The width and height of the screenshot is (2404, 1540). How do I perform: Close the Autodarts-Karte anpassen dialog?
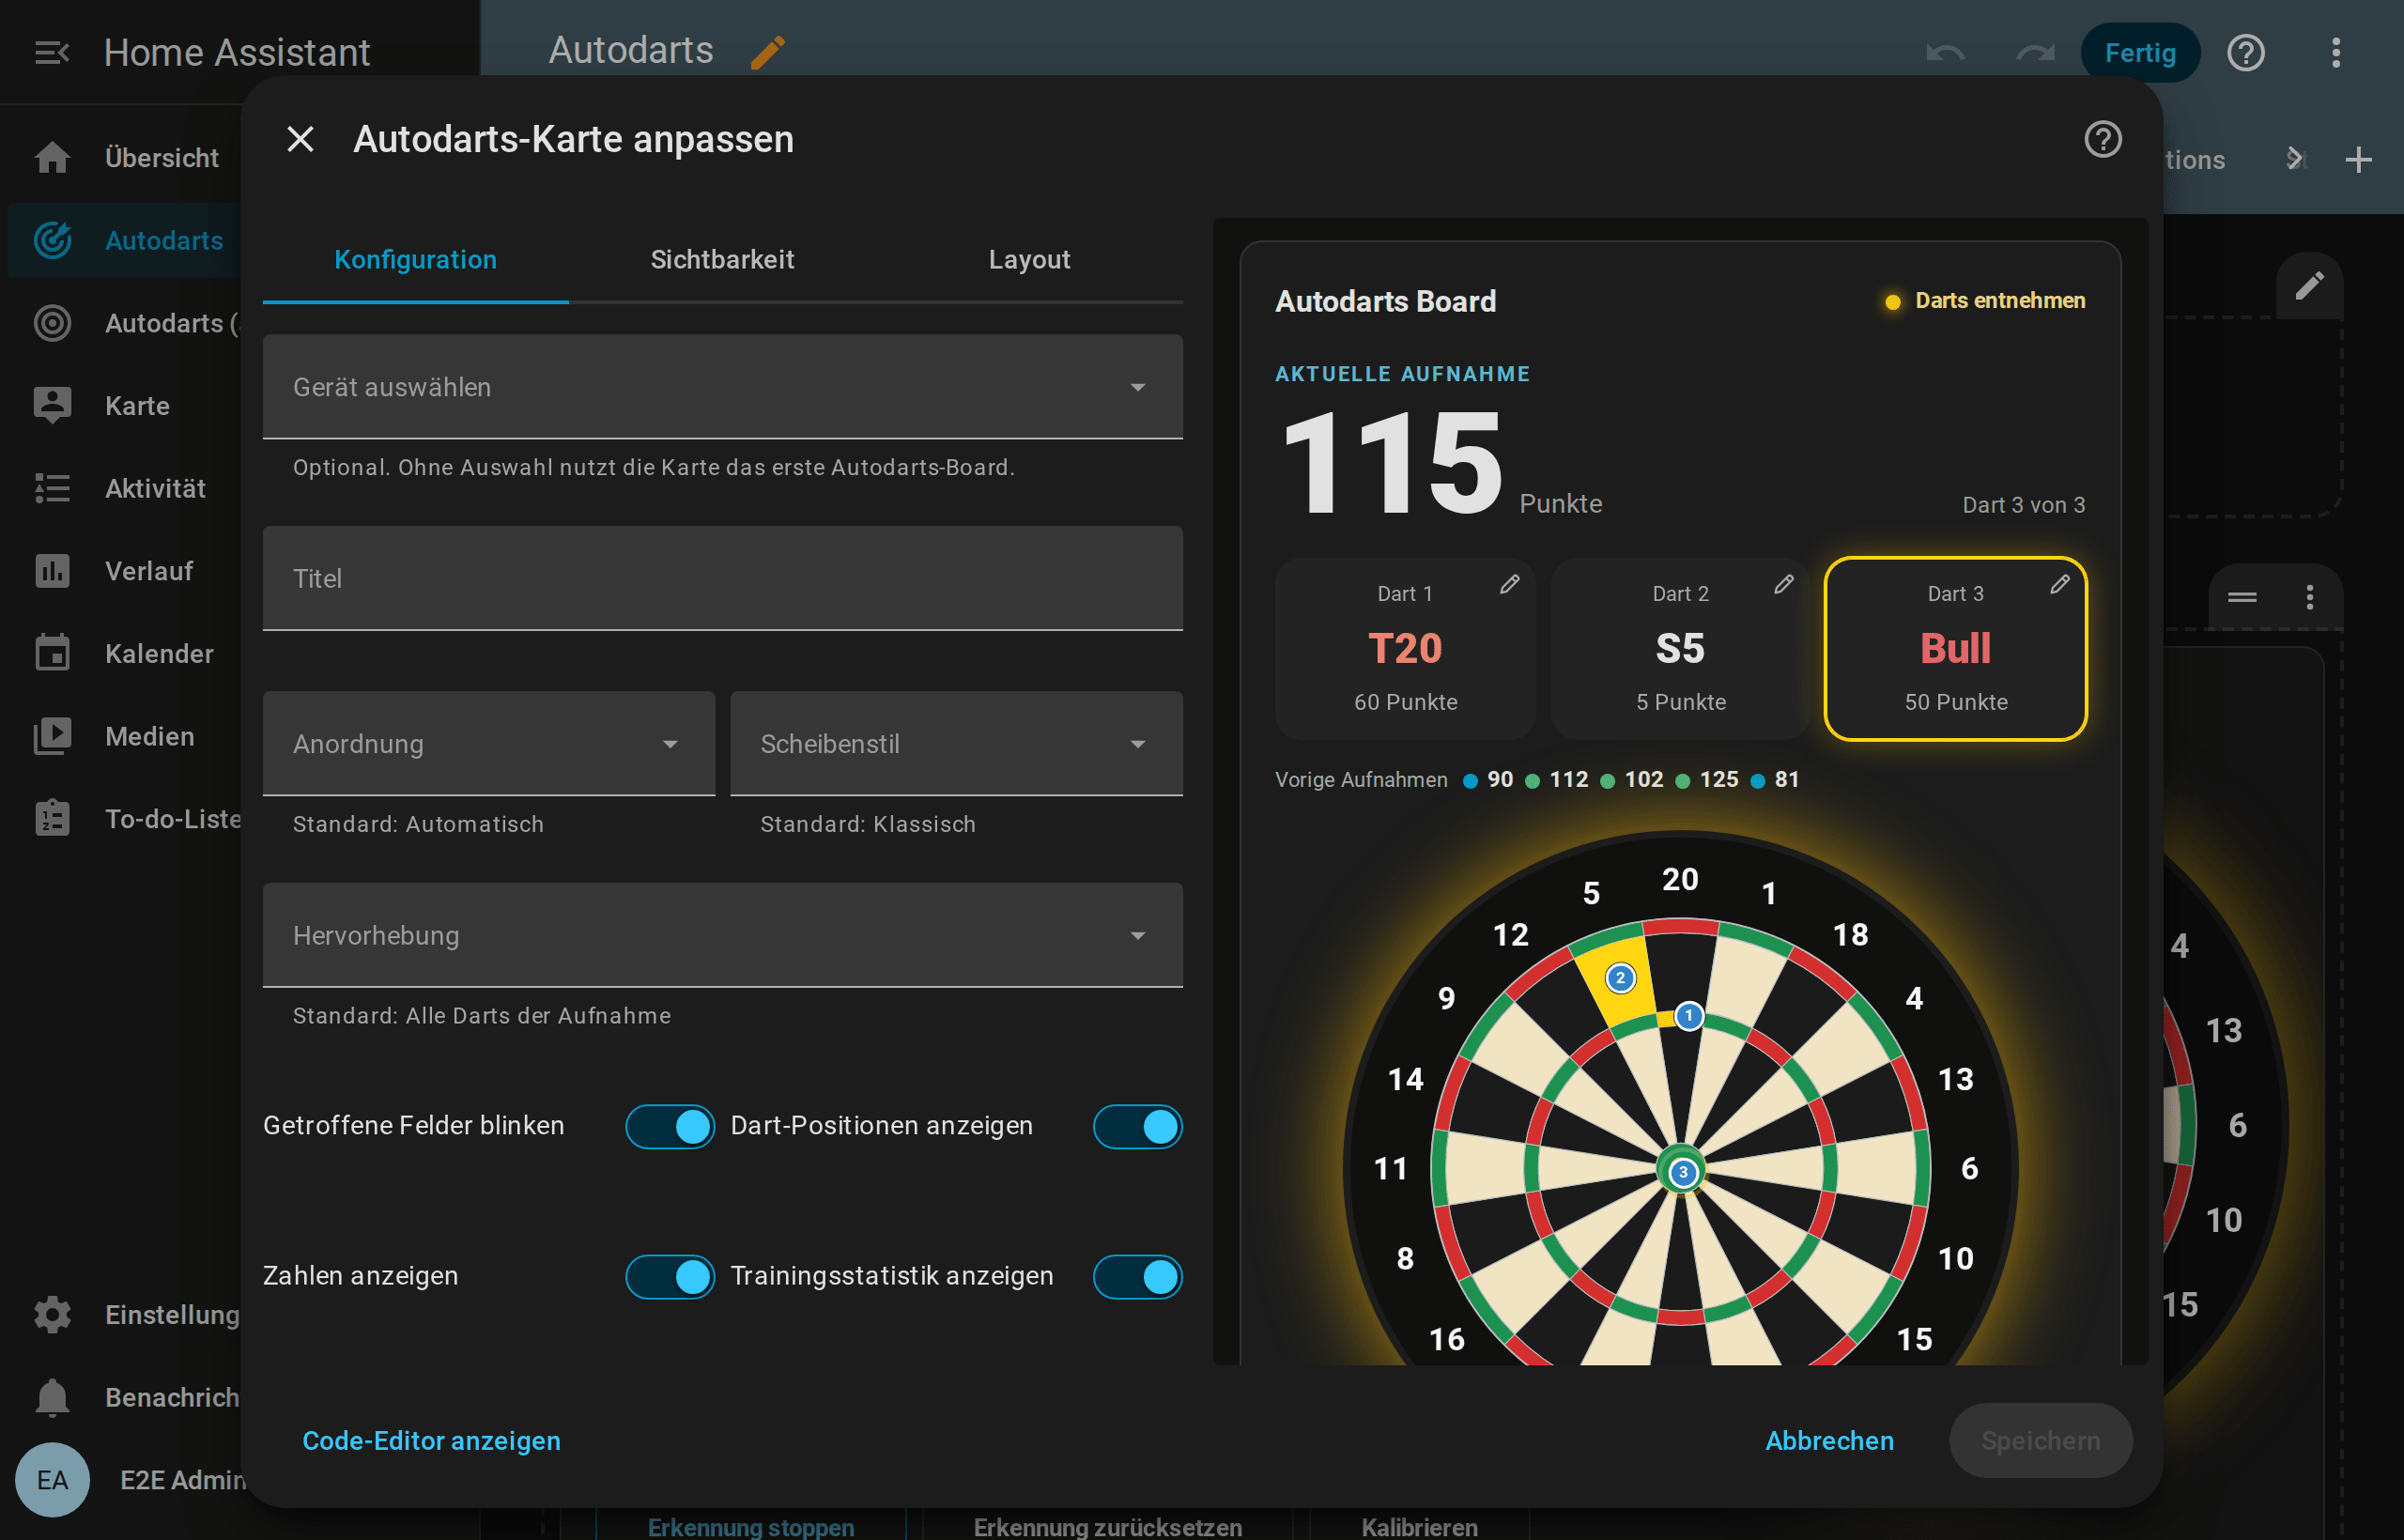(300, 139)
